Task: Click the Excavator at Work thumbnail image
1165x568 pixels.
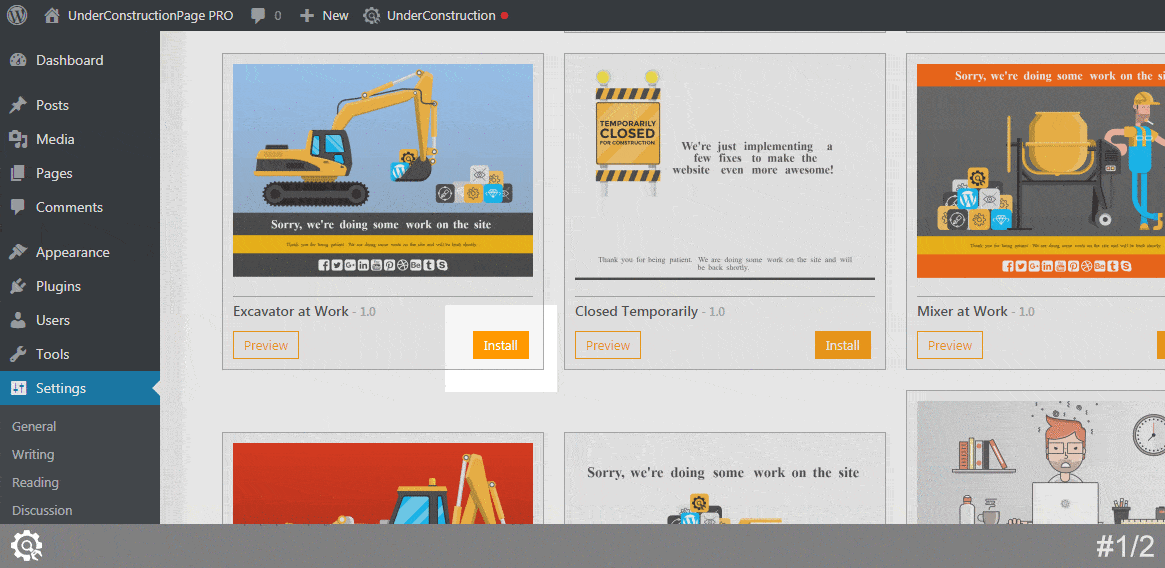Action: (x=383, y=170)
